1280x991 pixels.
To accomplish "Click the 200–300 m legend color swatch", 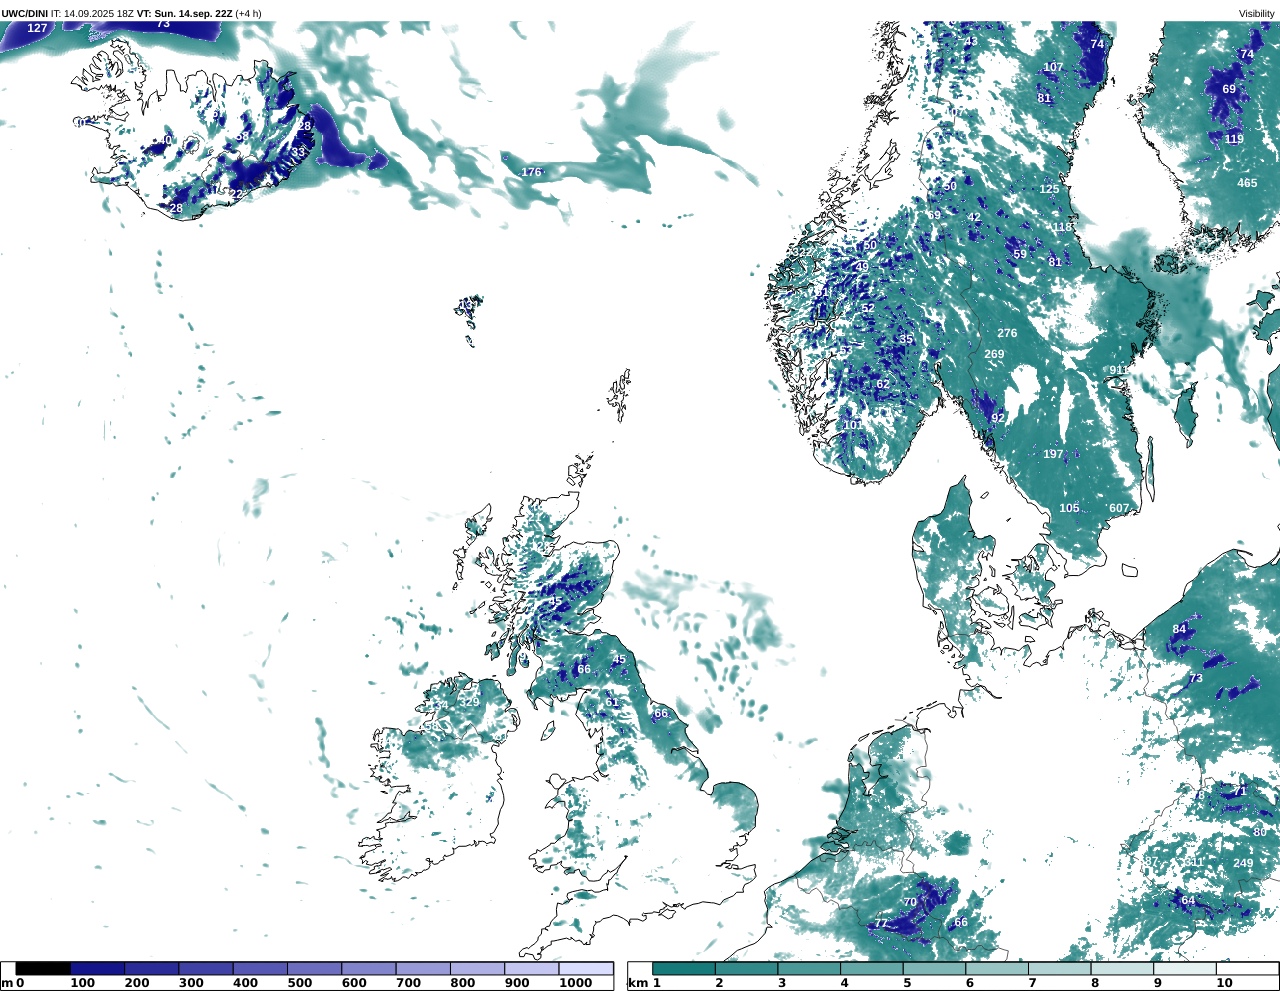I will click(x=151, y=968).
